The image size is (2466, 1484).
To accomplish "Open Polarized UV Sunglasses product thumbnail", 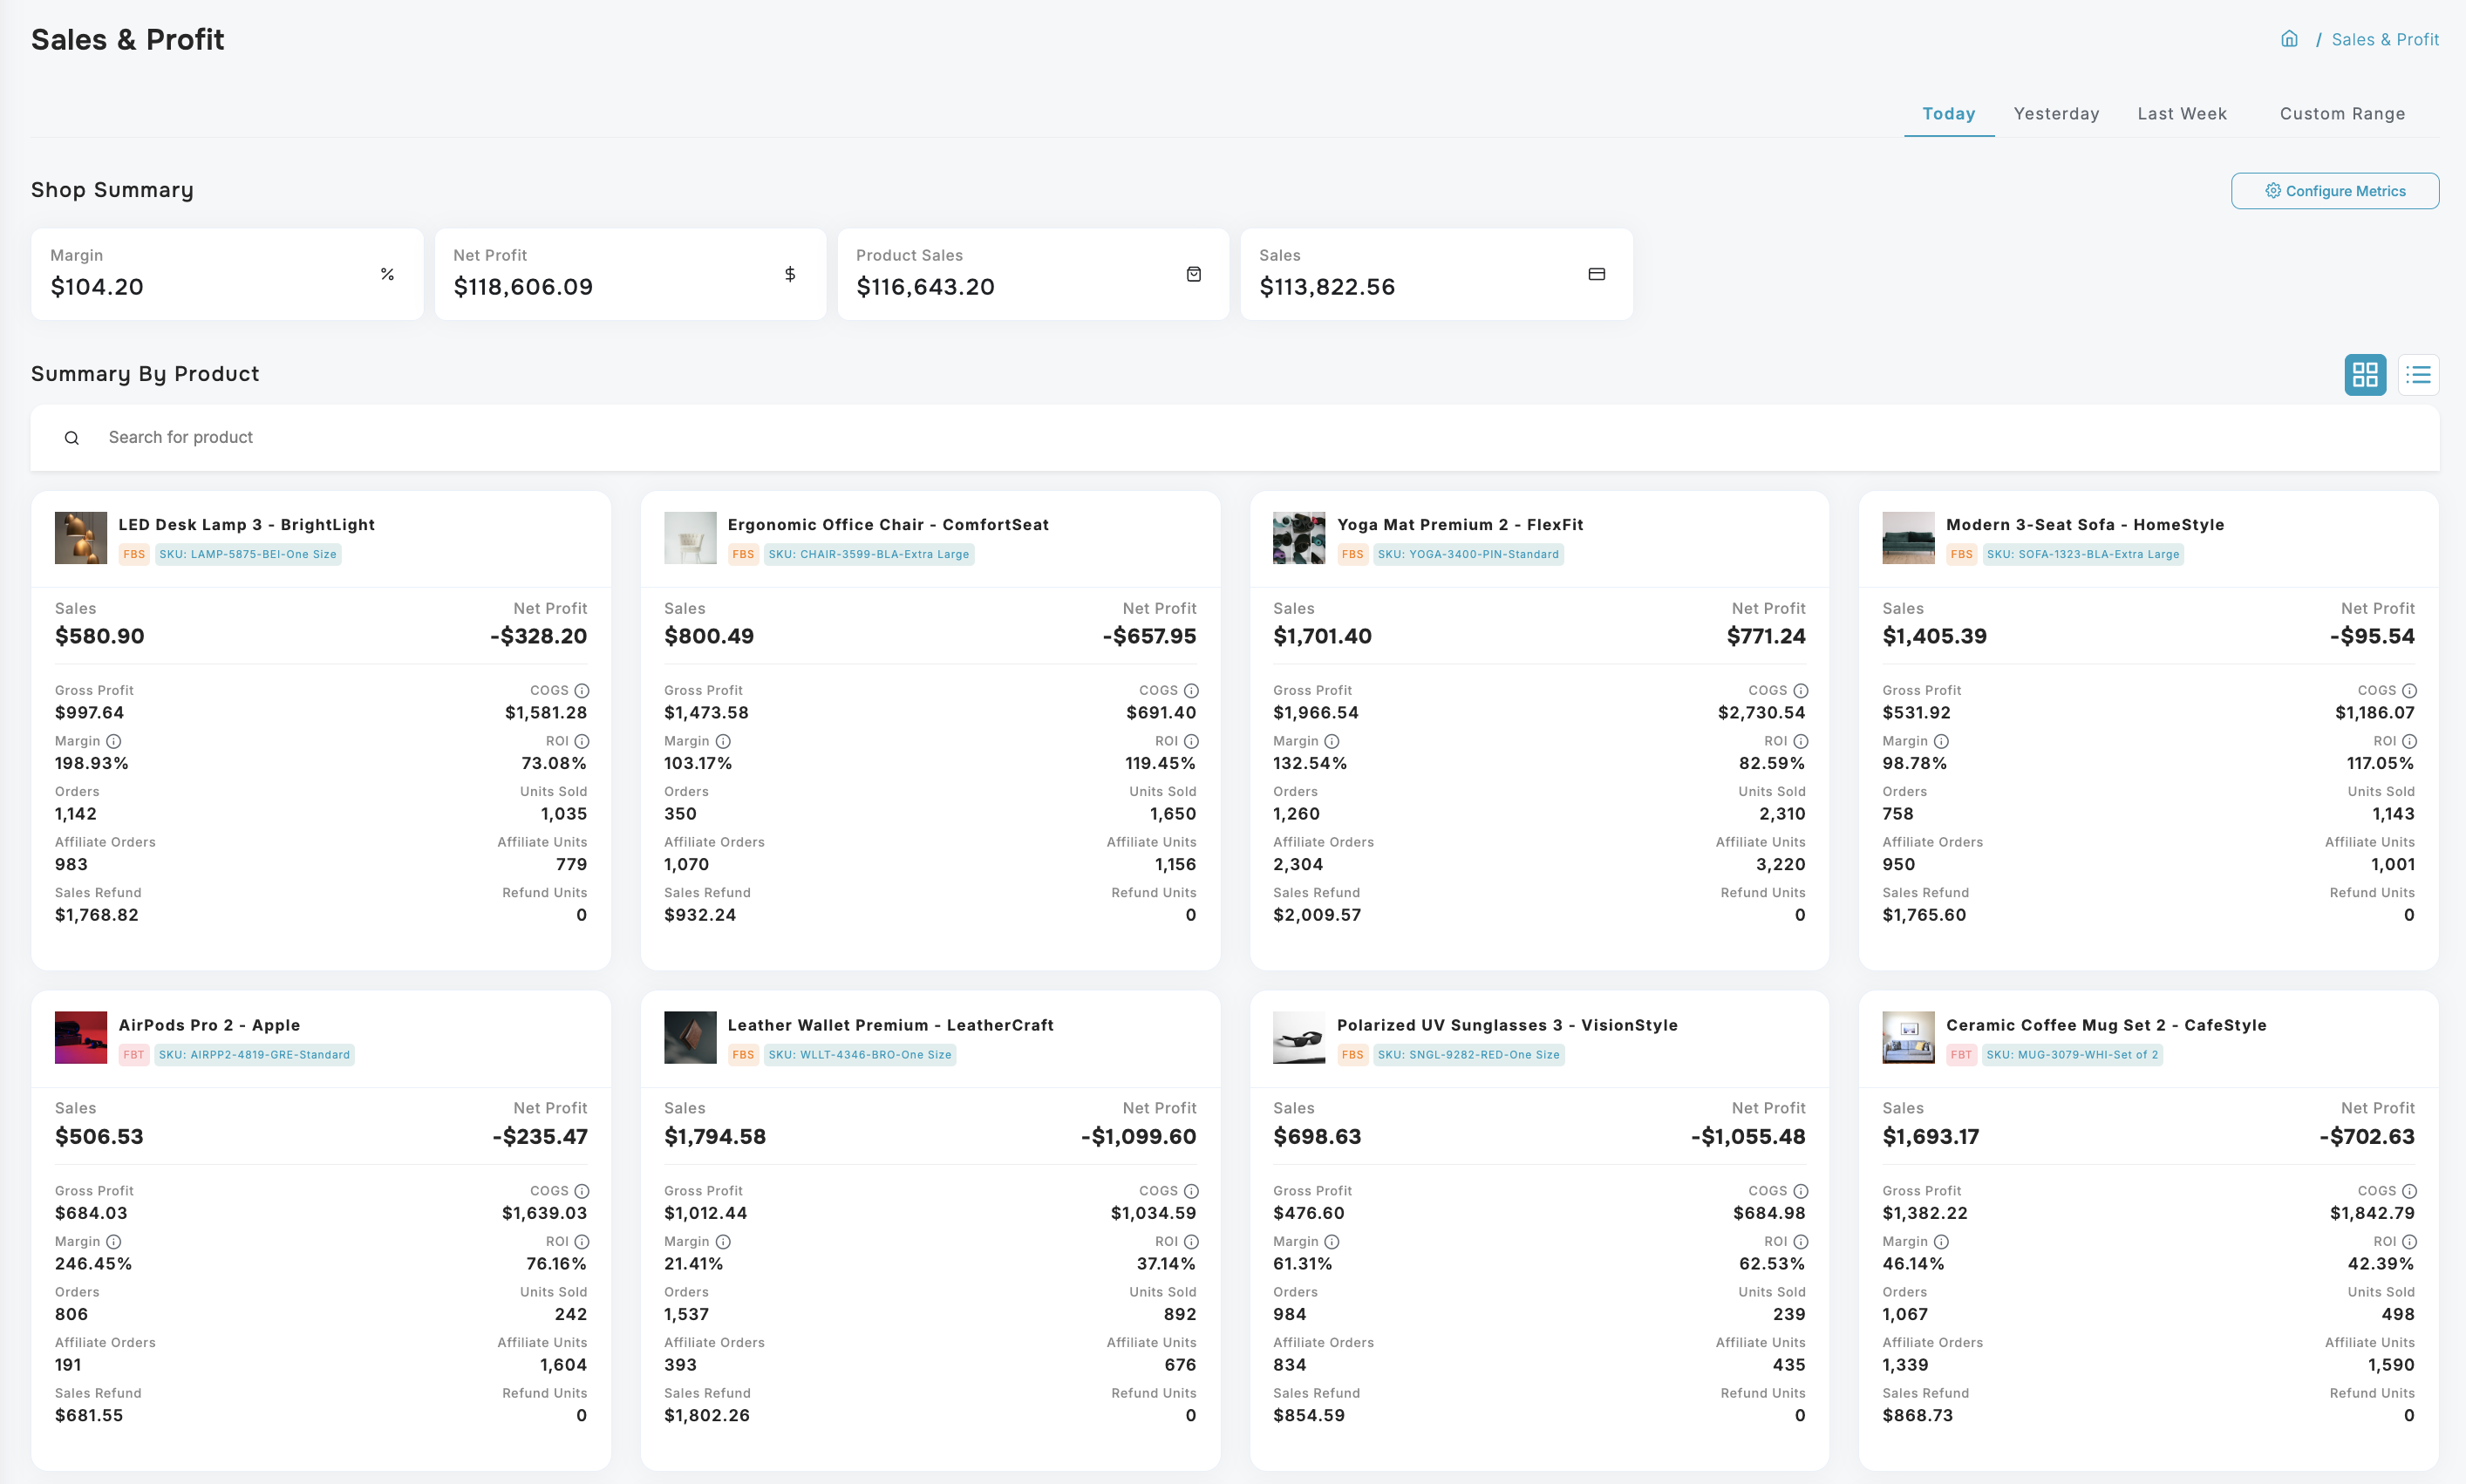I will point(1298,1038).
